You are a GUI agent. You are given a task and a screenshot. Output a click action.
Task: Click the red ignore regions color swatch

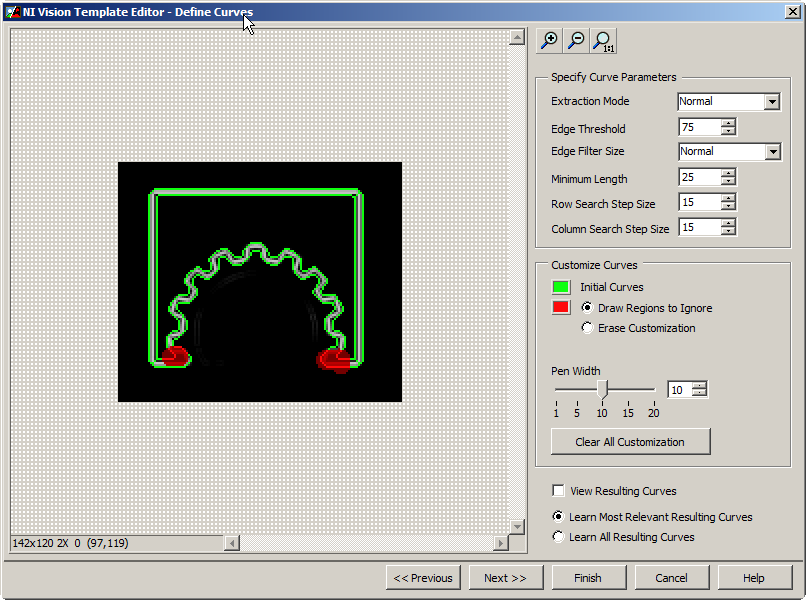[560, 307]
